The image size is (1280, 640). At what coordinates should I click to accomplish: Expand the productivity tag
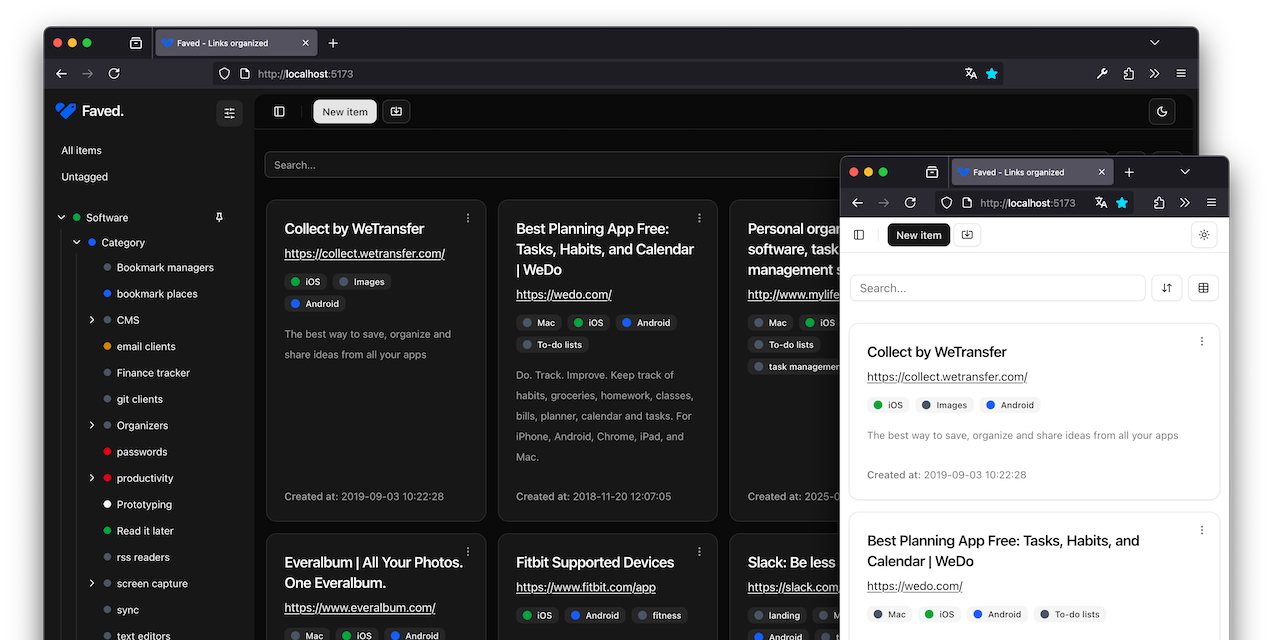pyautogui.click(x=92, y=478)
